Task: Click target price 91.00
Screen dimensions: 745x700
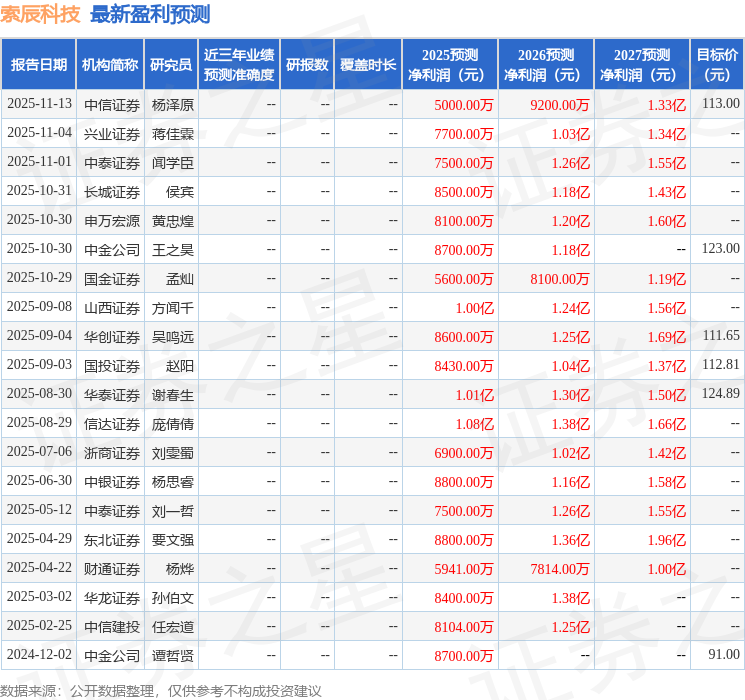Action: [724, 654]
